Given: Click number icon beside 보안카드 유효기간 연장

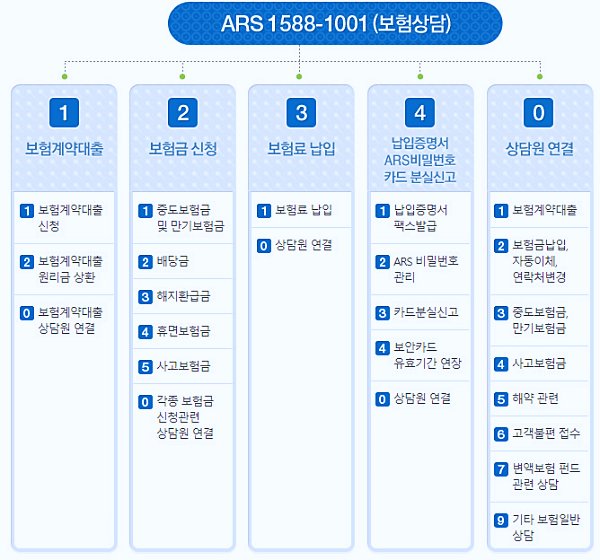Looking at the screenshot, I should point(382,348).
